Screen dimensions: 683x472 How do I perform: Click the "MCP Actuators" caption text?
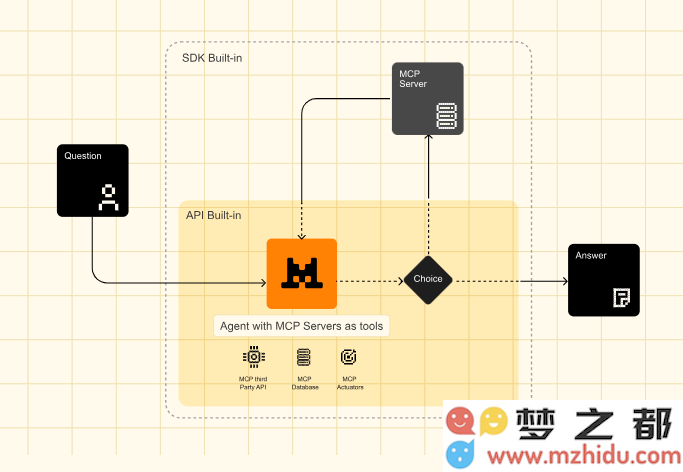tap(350, 382)
